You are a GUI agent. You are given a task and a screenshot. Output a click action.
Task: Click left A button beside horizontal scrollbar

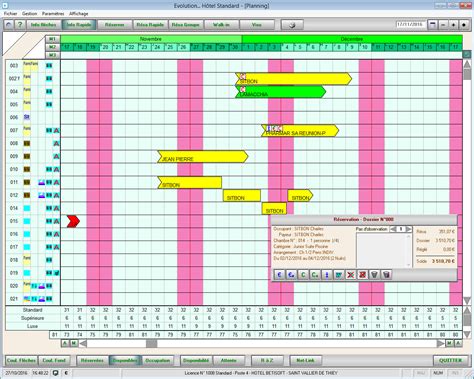pyautogui.click(x=65, y=343)
